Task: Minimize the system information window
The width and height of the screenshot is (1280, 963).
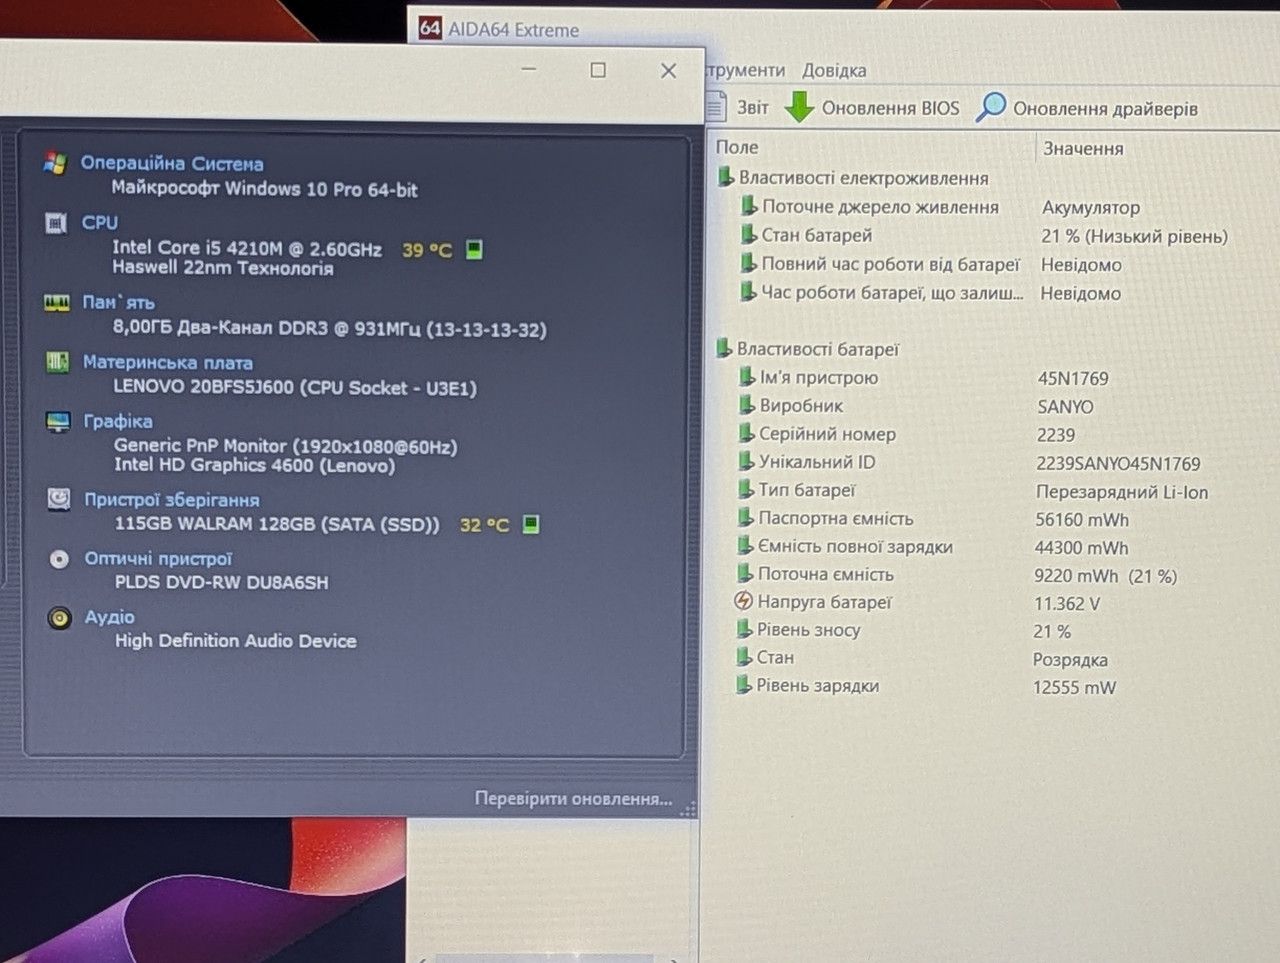Action: coord(529,69)
